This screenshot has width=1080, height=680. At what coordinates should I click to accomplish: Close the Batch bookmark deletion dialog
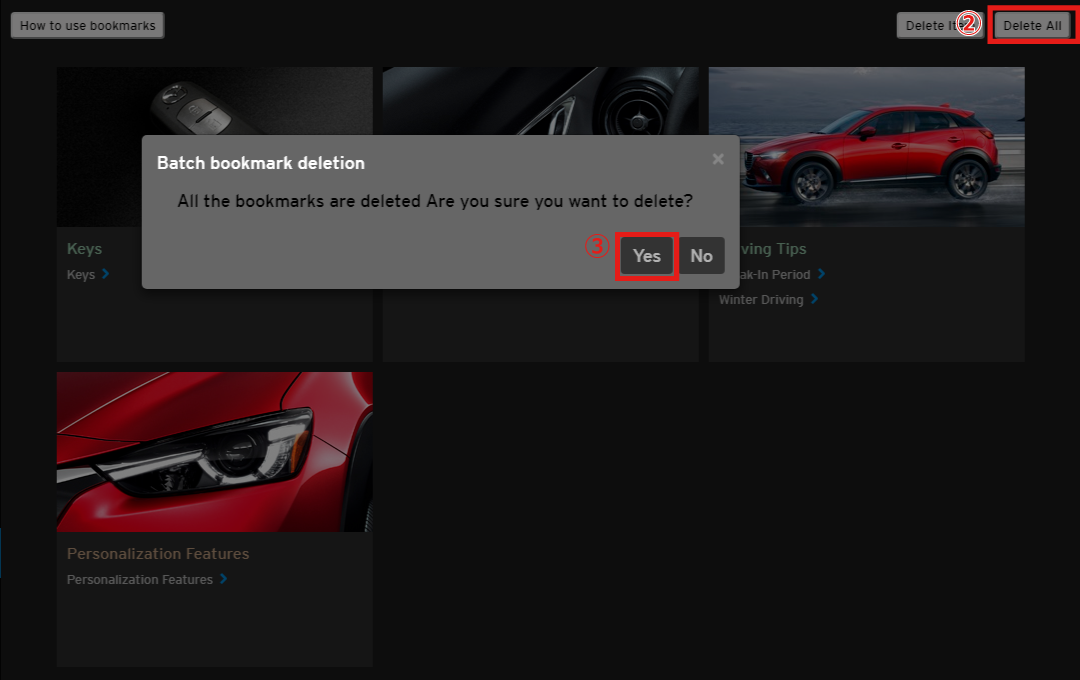tap(718, 159)
